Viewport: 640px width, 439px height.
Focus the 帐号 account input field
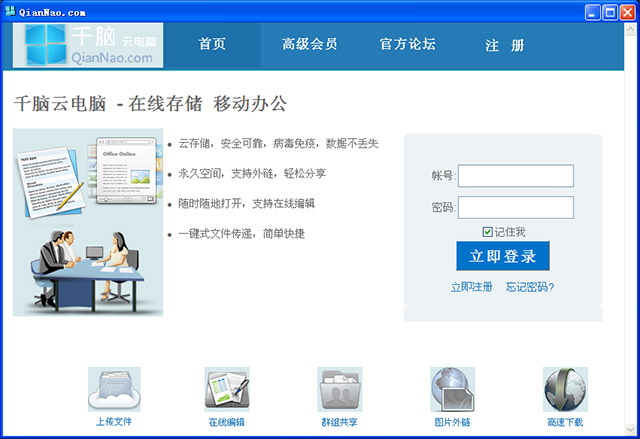(516, 176)
